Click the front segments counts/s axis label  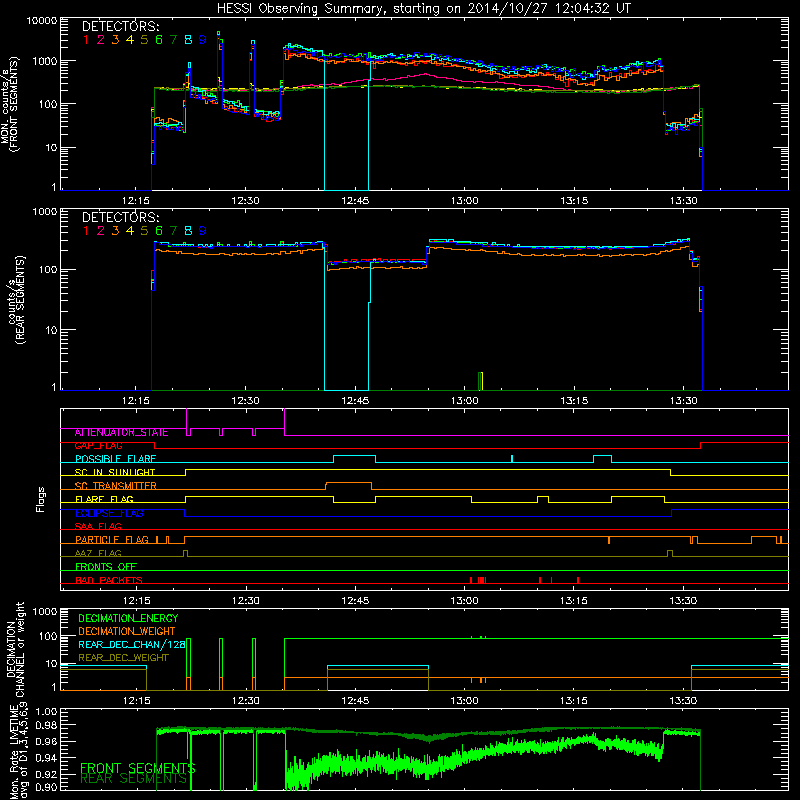[9, 104]
